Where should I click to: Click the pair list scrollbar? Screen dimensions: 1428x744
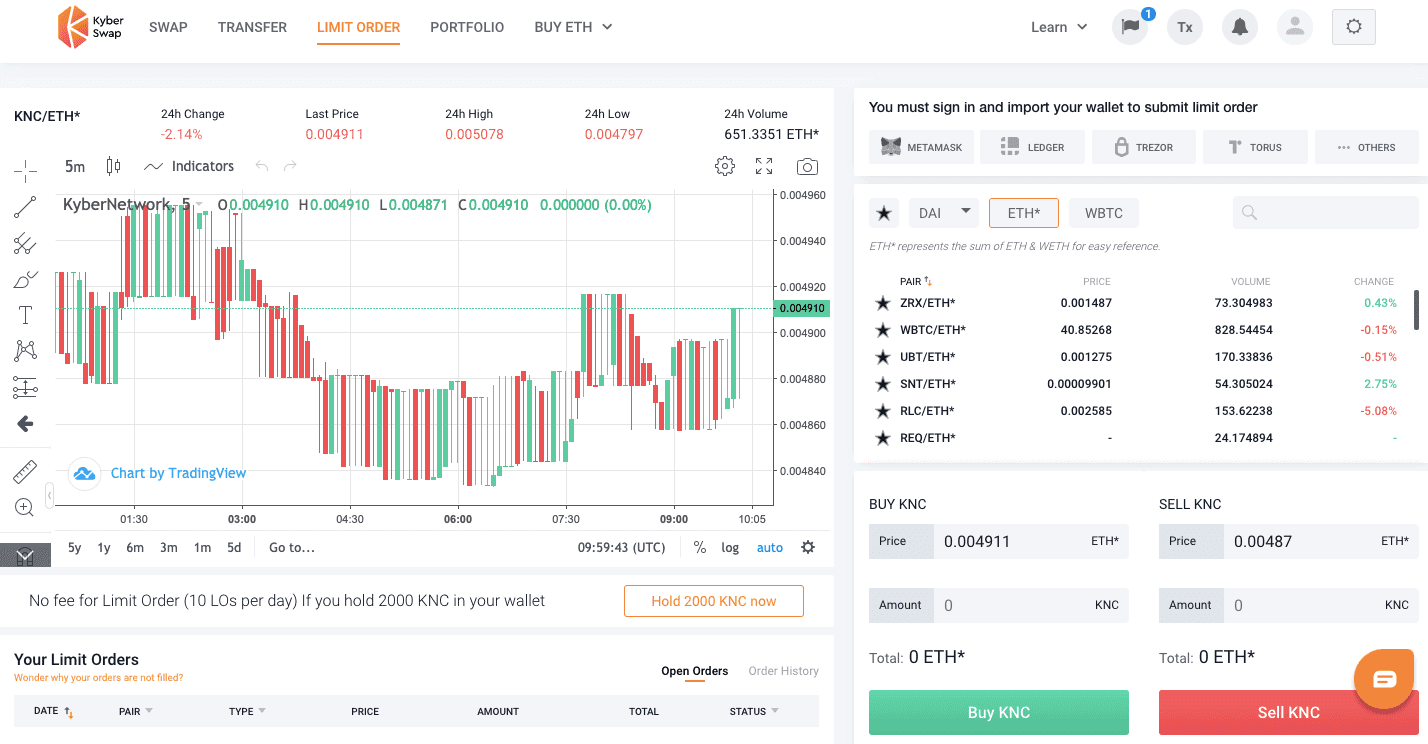click(1416, 309)
